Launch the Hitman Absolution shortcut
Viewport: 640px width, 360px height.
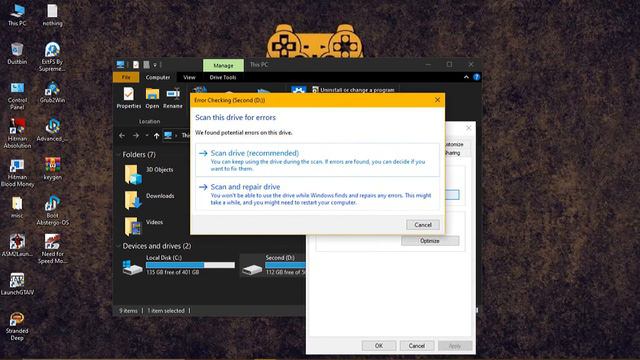17,133
